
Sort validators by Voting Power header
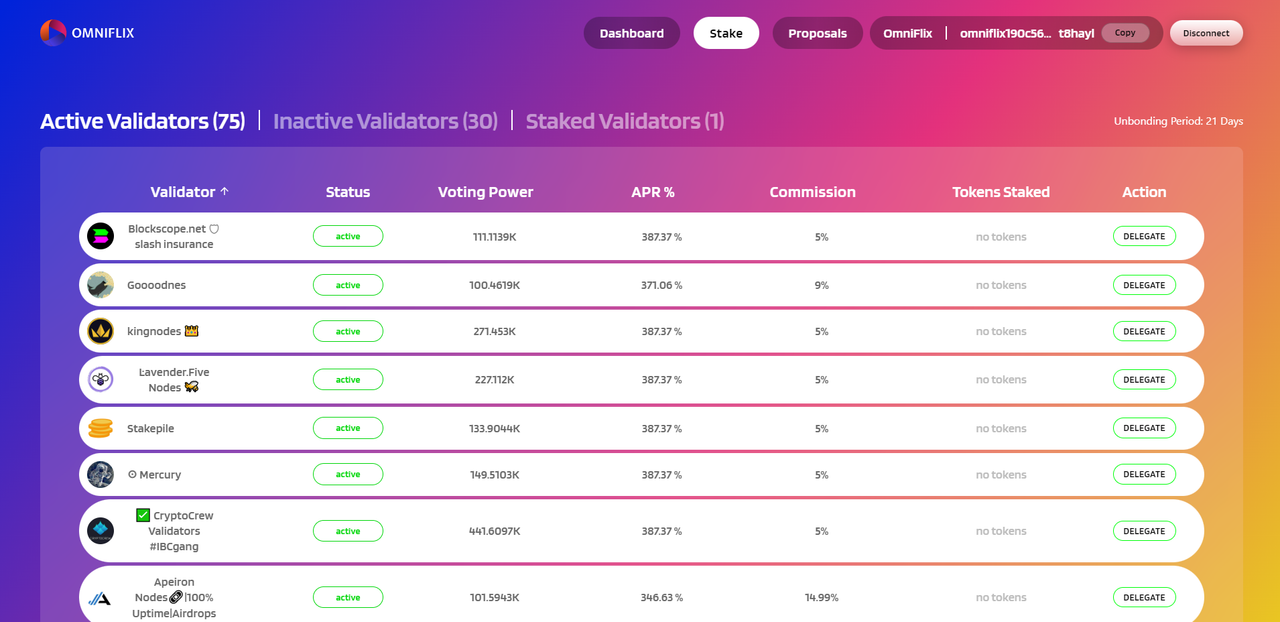485,192
